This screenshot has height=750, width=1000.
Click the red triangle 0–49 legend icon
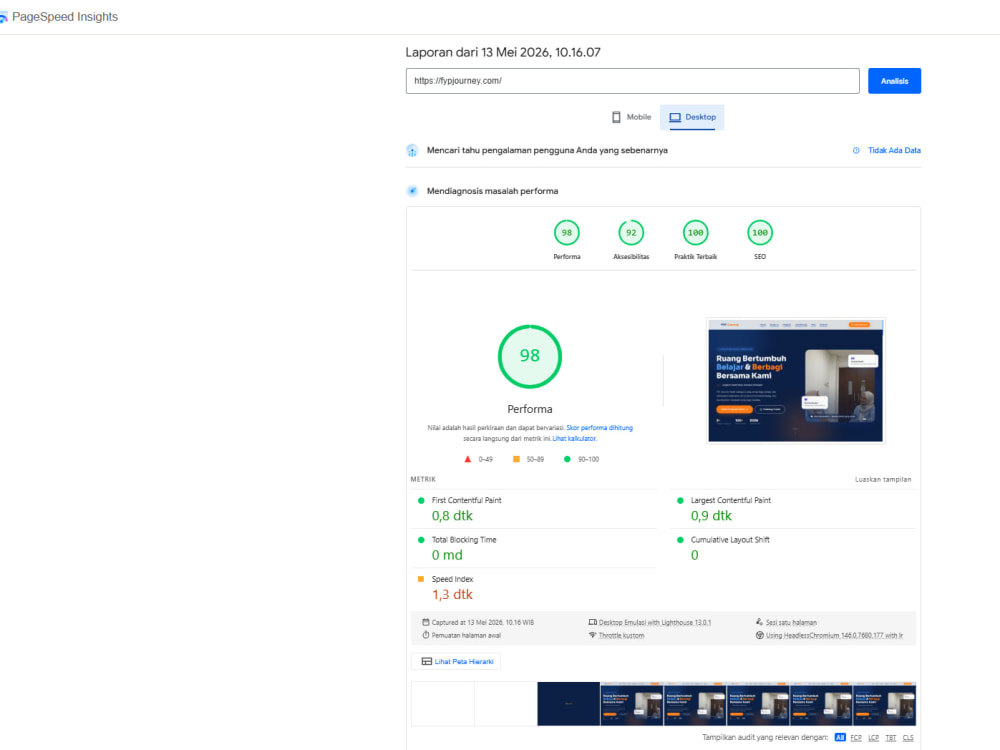click(467, 459)
